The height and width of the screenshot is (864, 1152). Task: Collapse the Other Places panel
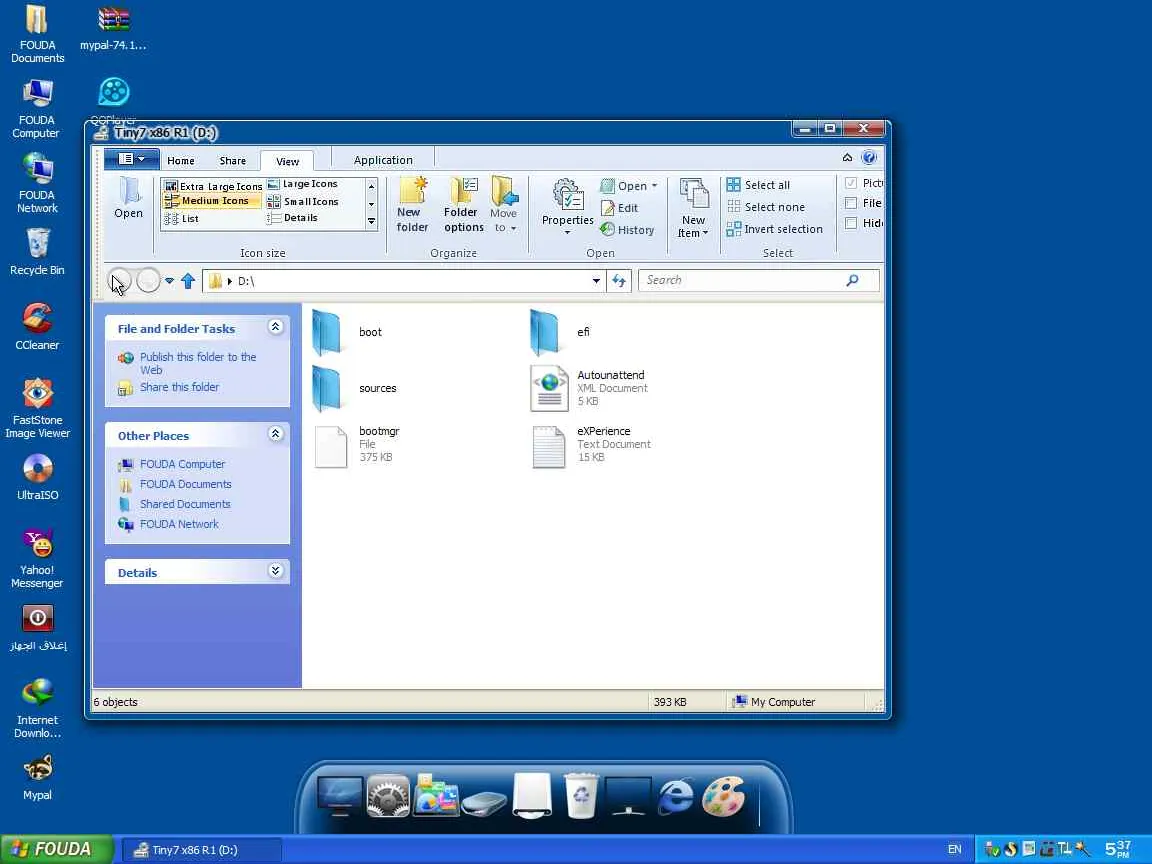276,433
